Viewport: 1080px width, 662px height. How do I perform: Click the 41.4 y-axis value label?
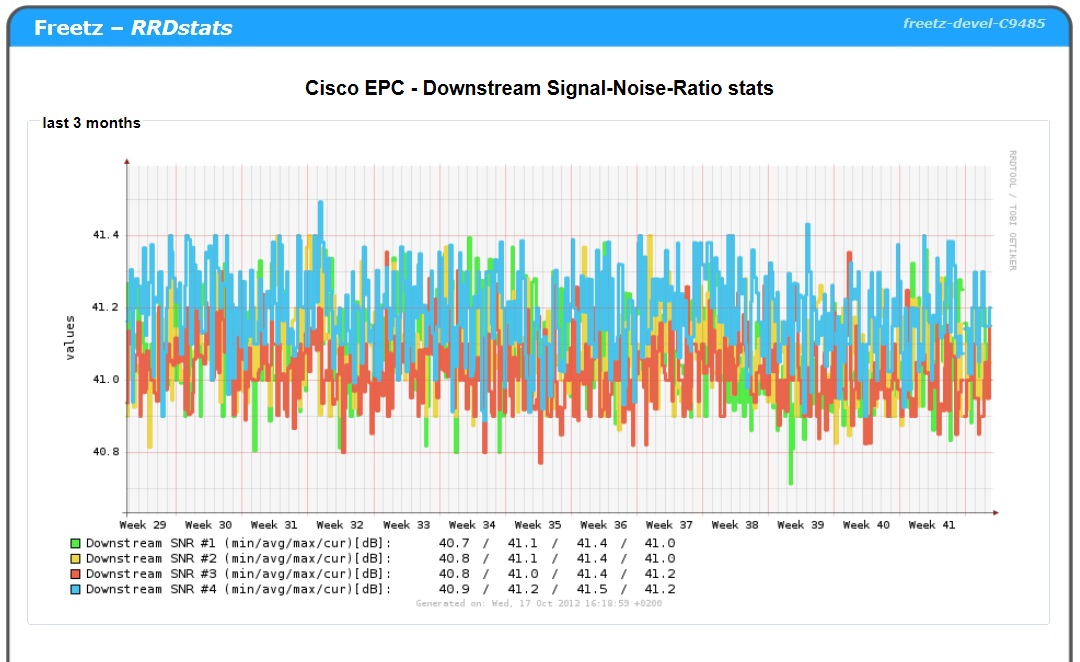(x=105, y=235)
